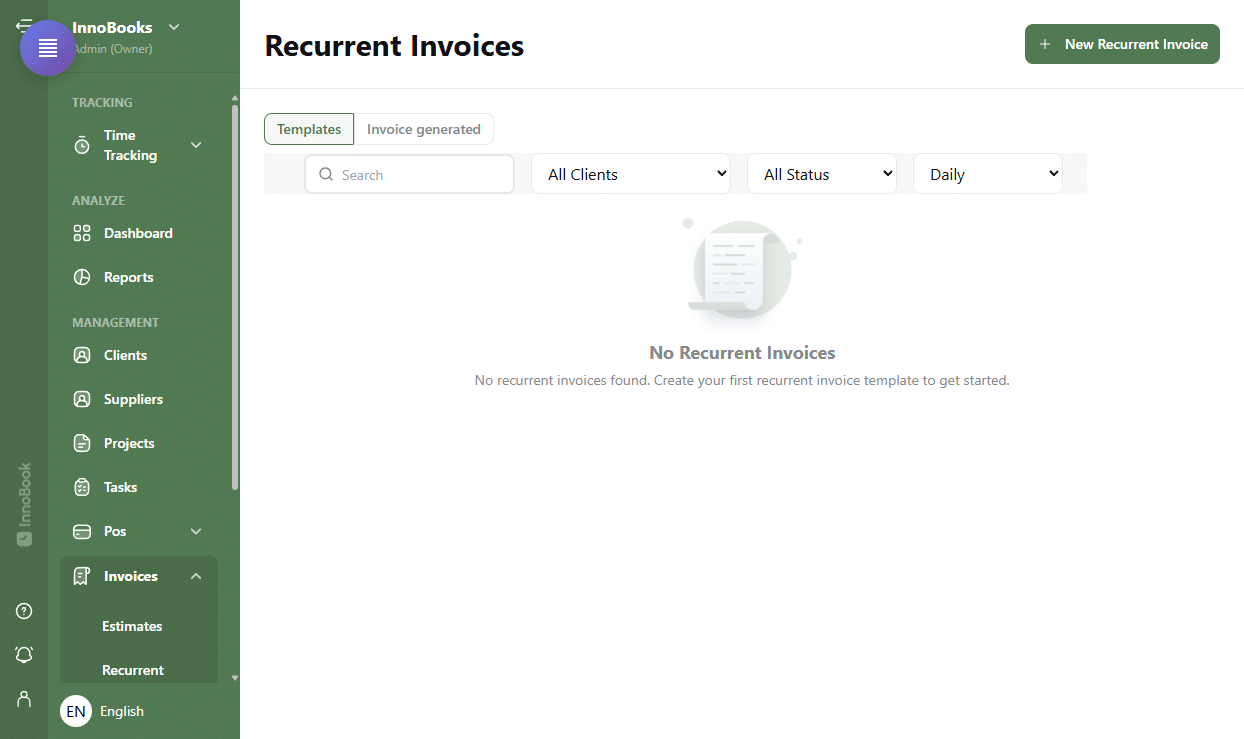Click the Recurrent Invoices heading
Viewport: 1244px width, 739px height.
point(394,45)
